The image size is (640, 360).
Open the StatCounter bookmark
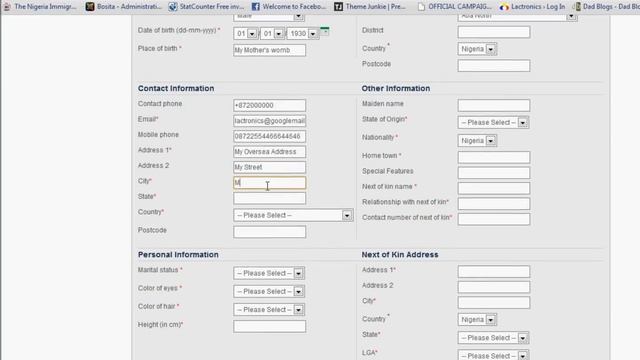(207, 7)
